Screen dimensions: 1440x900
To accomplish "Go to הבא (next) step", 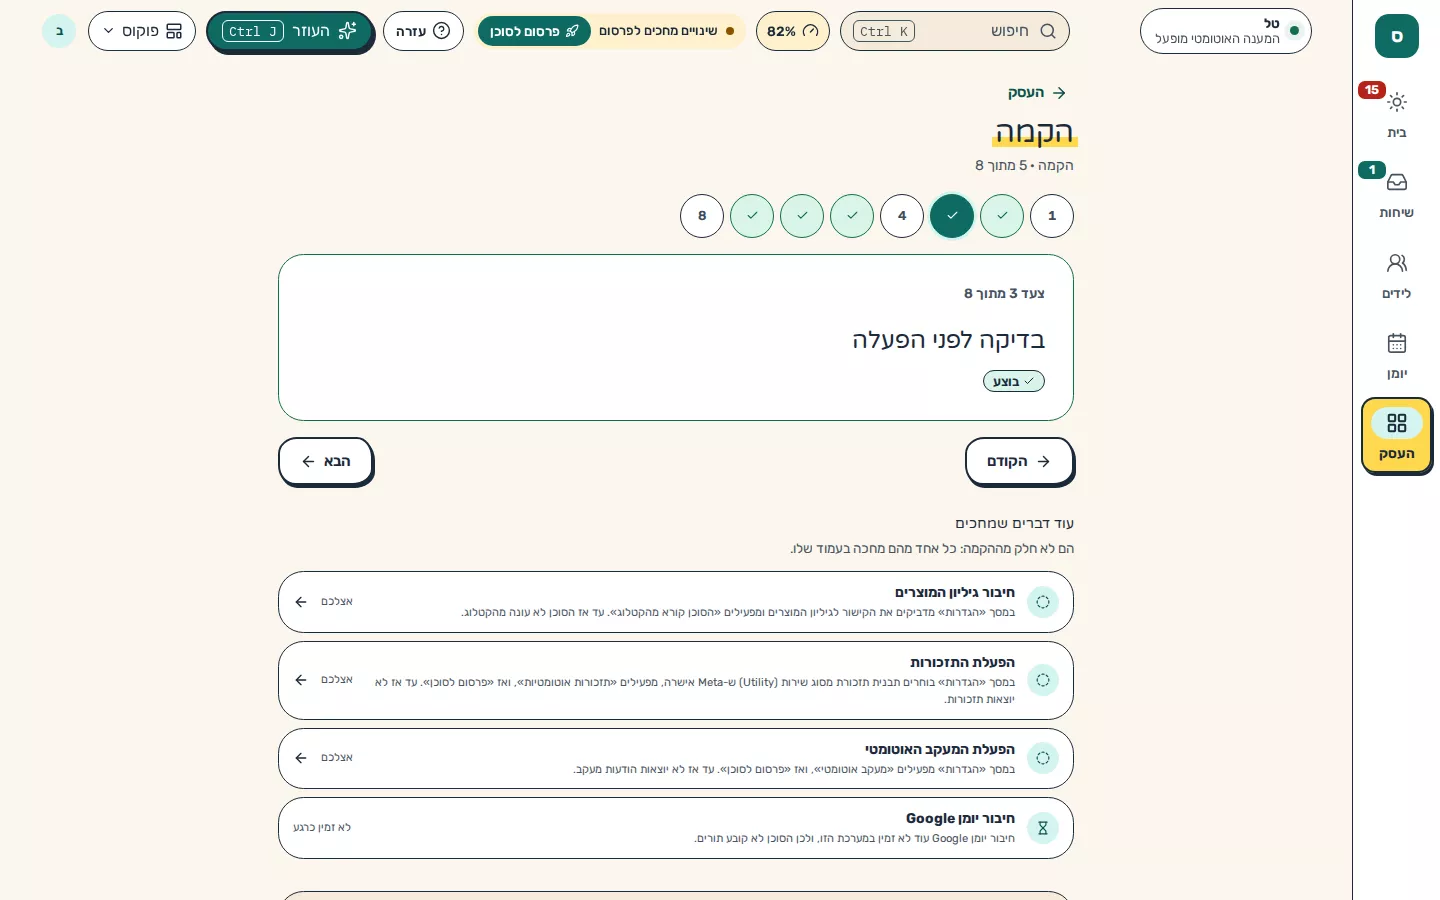I will click(x=326, y=462).
